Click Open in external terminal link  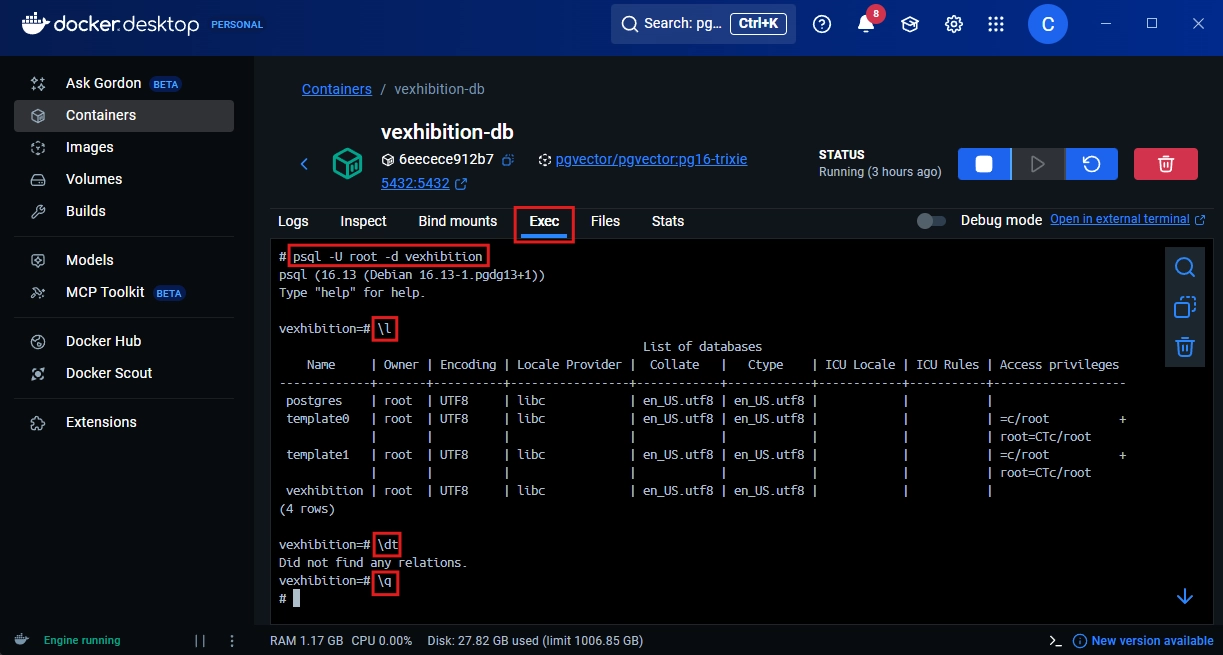click(x=1128, y=219)
